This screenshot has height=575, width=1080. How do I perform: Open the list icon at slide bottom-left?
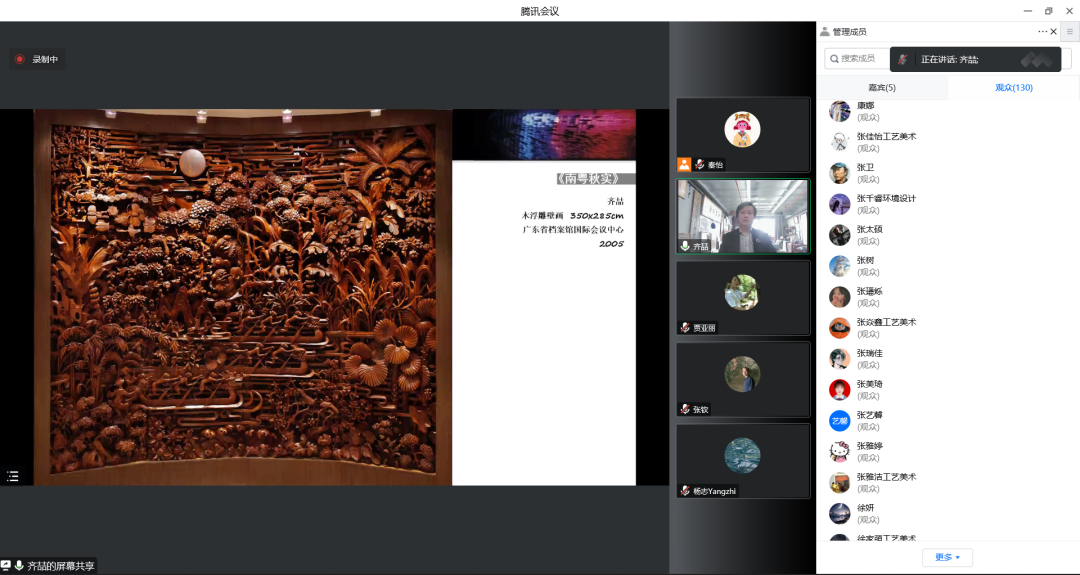tap(13, 476)
